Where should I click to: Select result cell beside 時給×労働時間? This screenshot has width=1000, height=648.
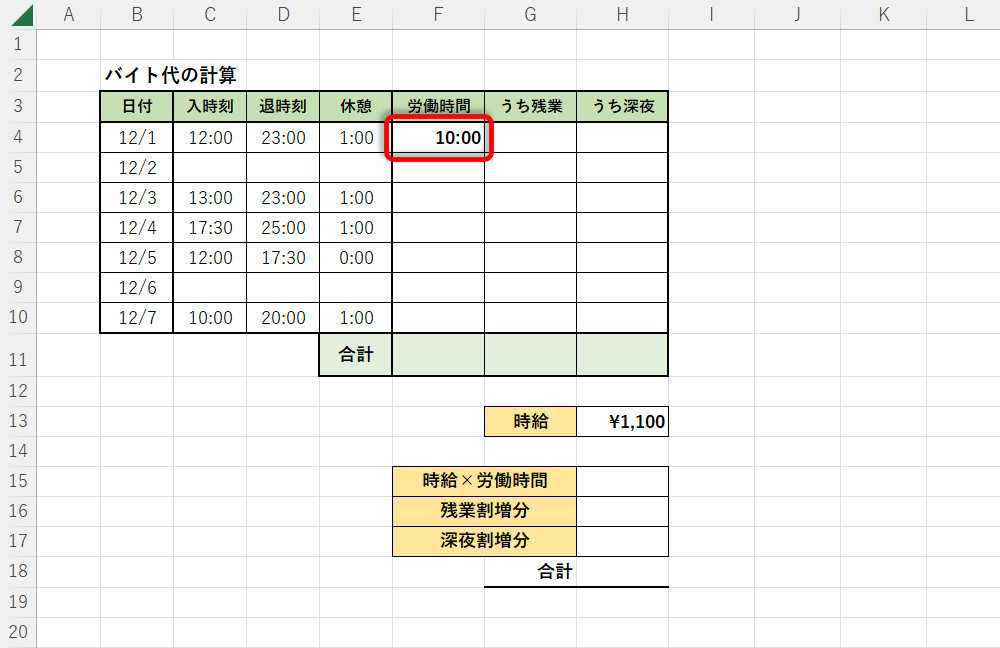pos(622,482)
